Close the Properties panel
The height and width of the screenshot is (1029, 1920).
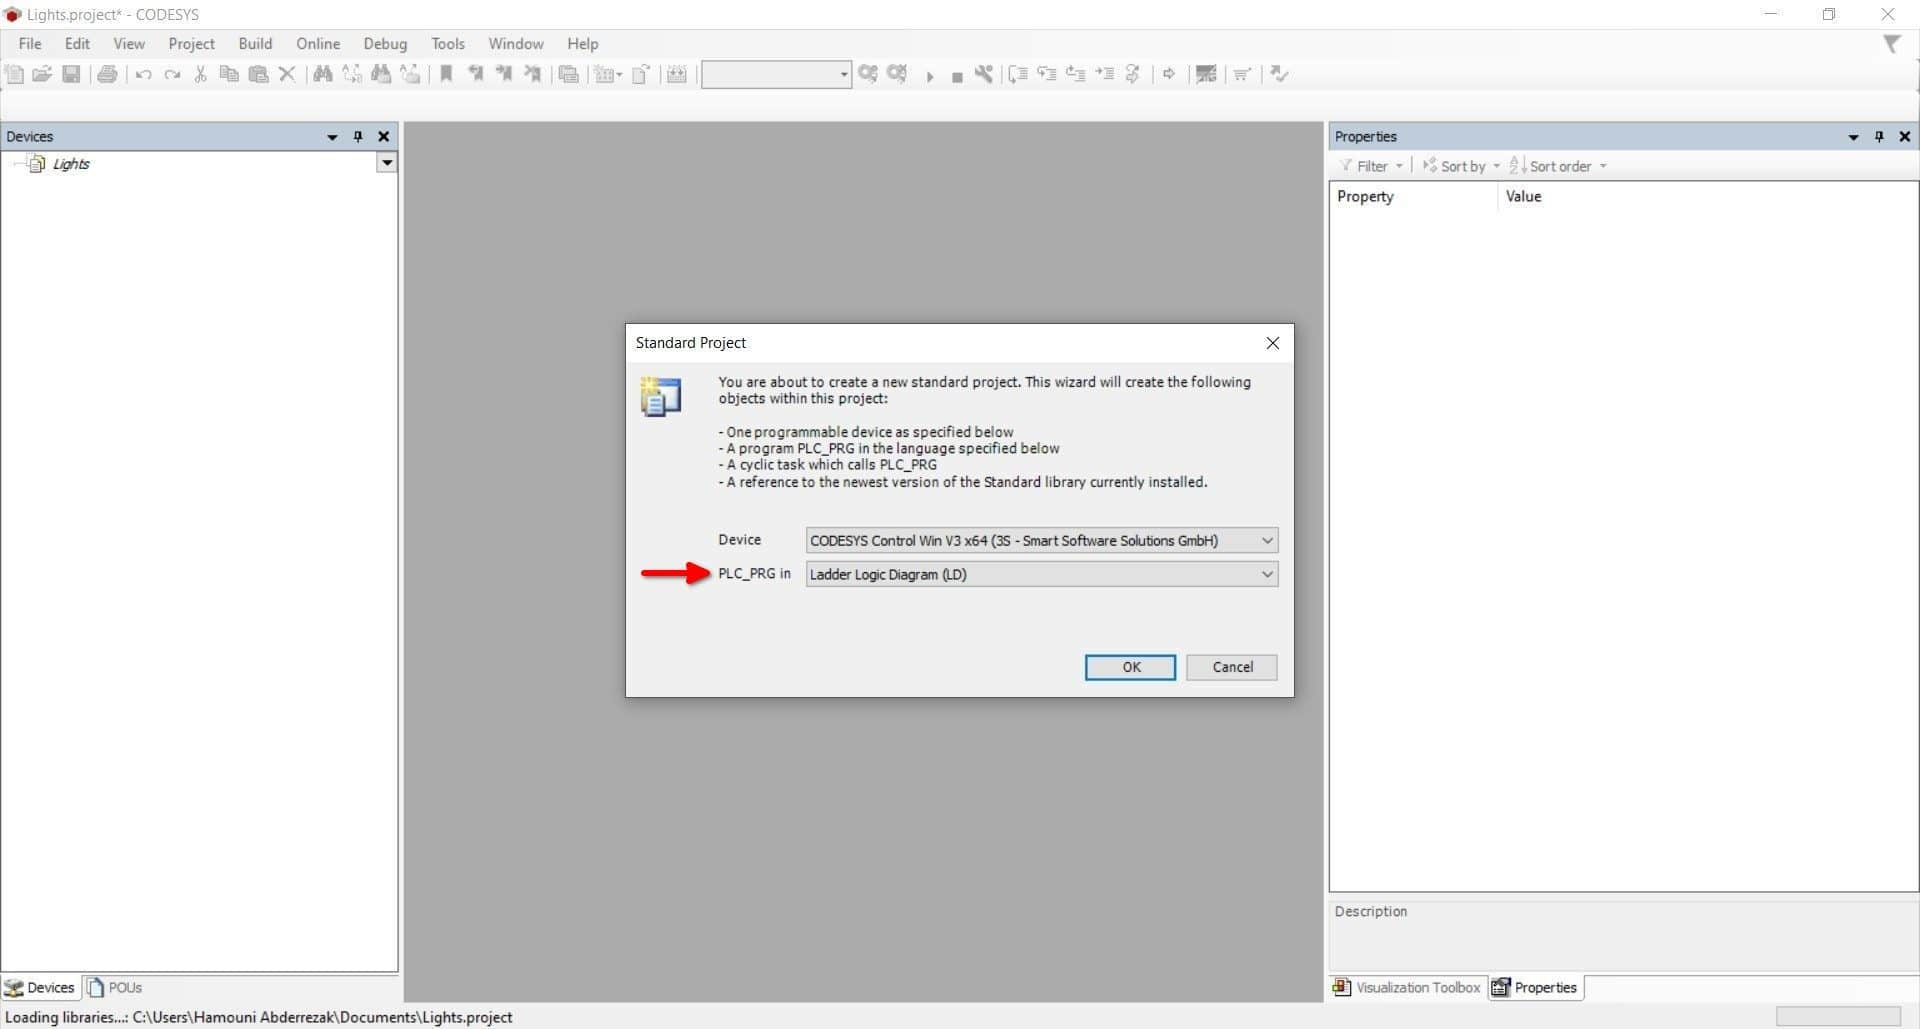click(1904, 137)
